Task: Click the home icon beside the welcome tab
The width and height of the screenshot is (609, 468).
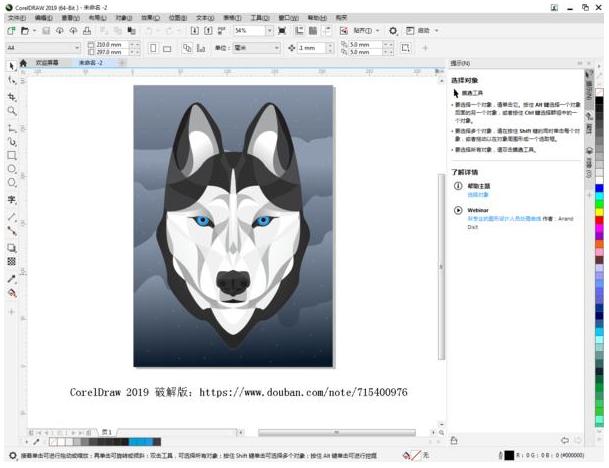Action: (x=23, y=63)
